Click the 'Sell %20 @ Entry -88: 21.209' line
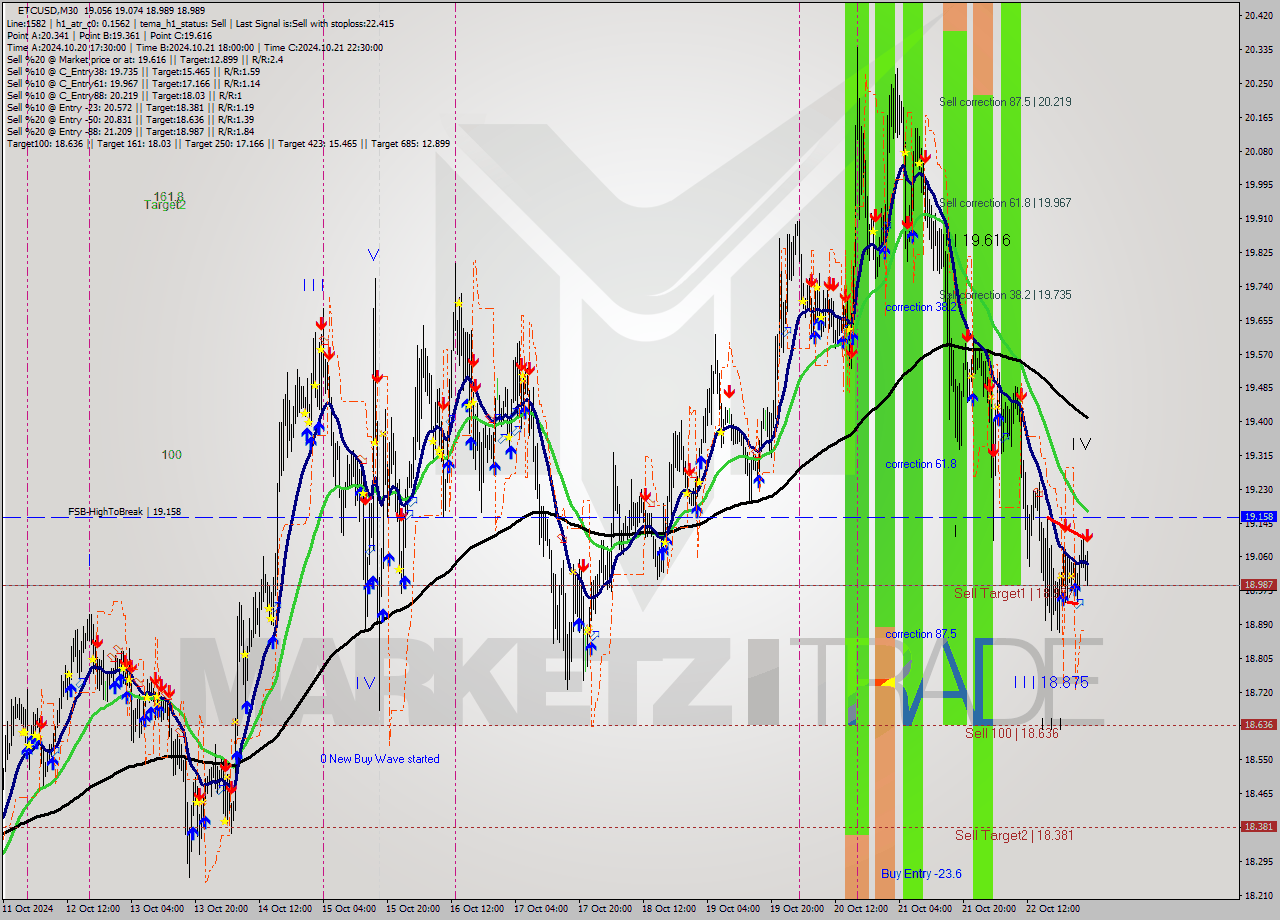Screen dimensions: 1280x920 pos(130,132)
